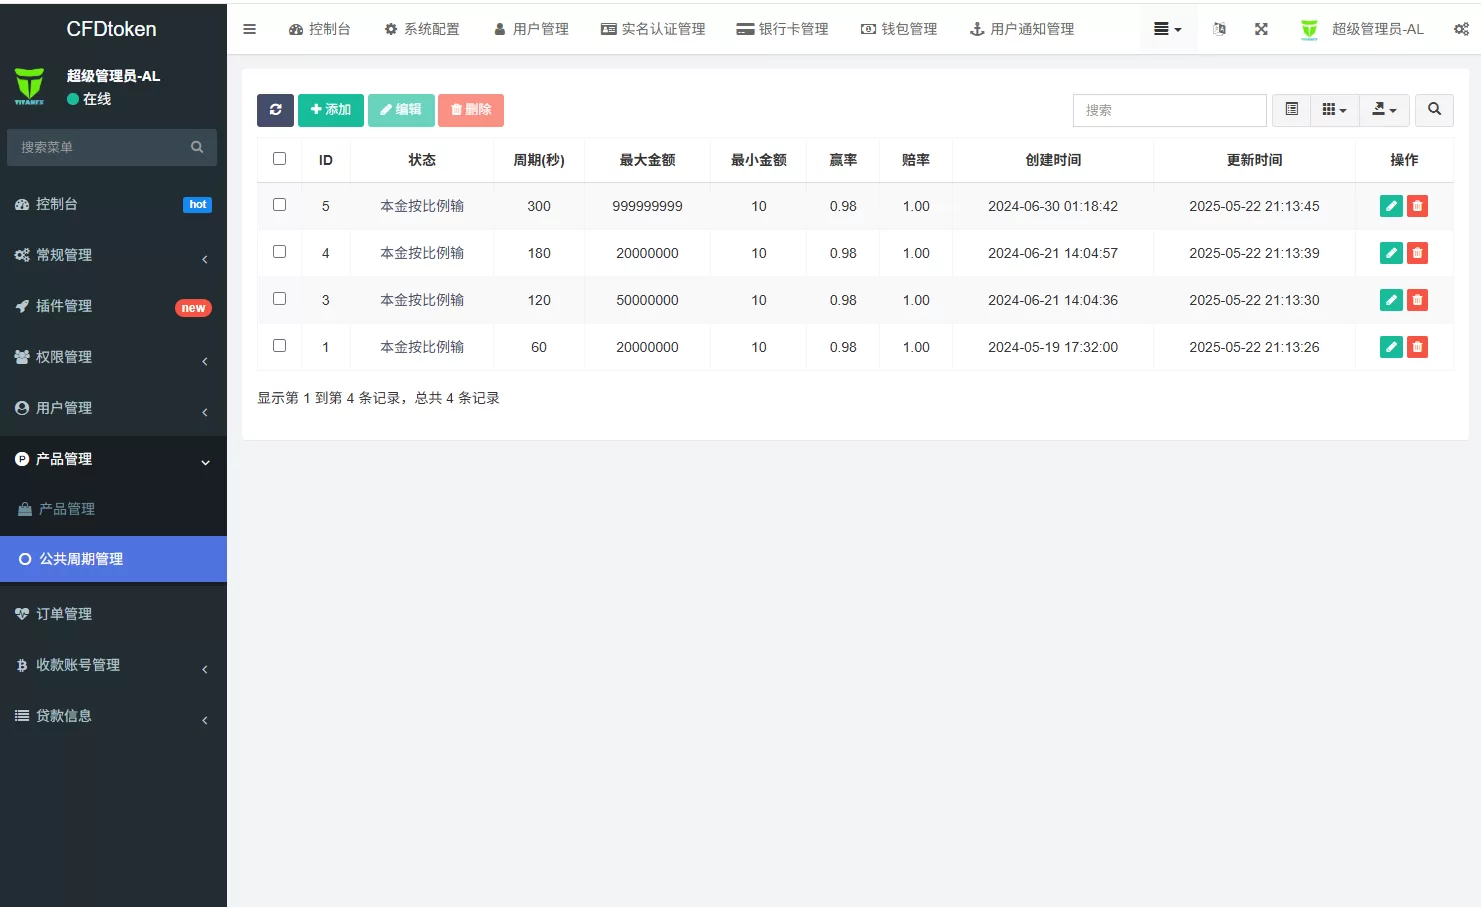Delete record ID 1 using trash icon

click(1417, 347)
